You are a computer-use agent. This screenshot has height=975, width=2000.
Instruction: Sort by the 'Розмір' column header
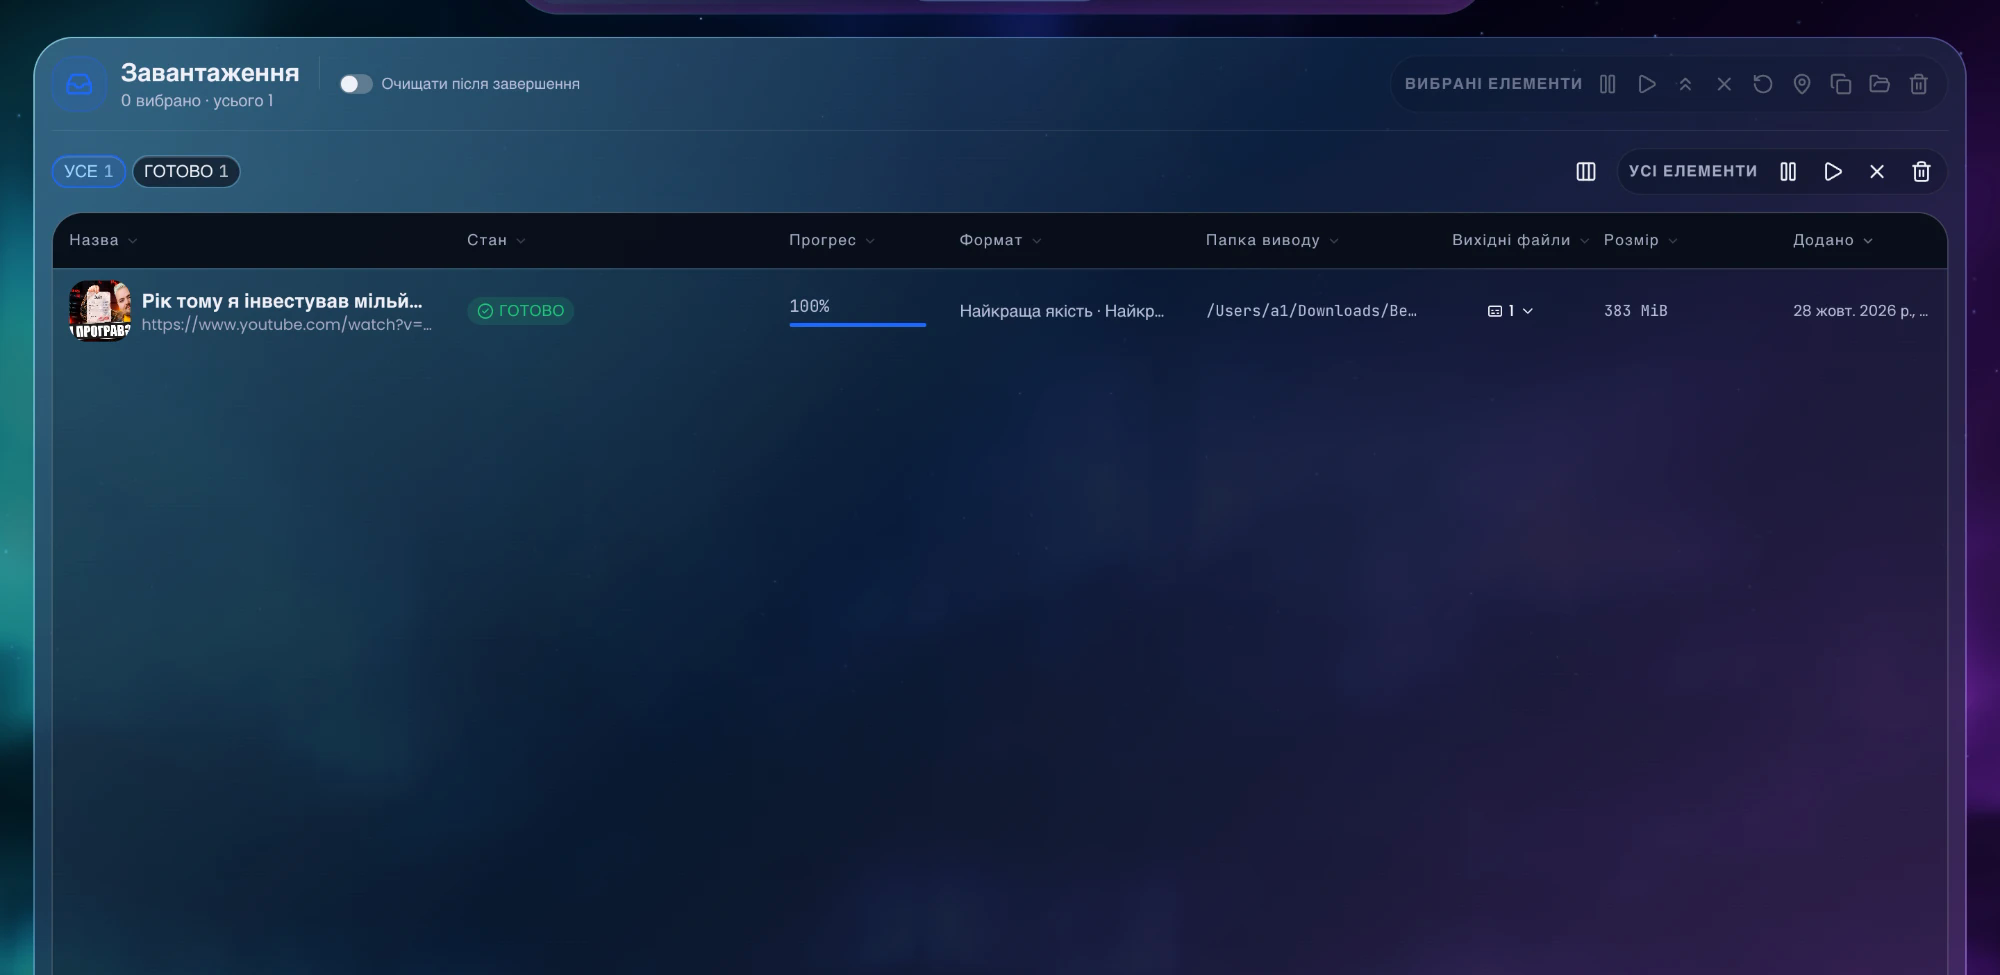(1641, 240)
